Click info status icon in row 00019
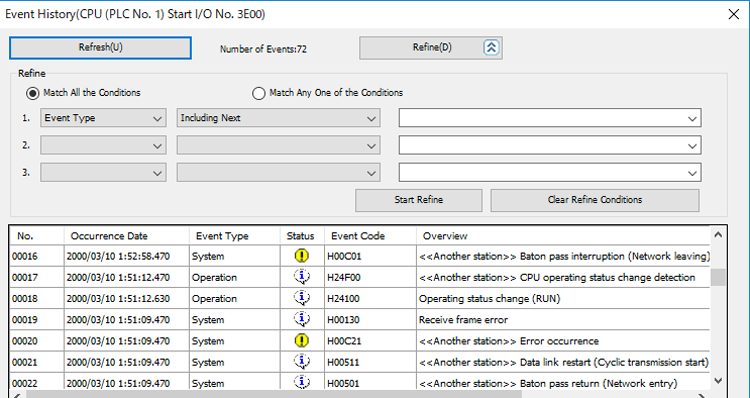The width and height of the screenshot is (750, 398). 301,319
